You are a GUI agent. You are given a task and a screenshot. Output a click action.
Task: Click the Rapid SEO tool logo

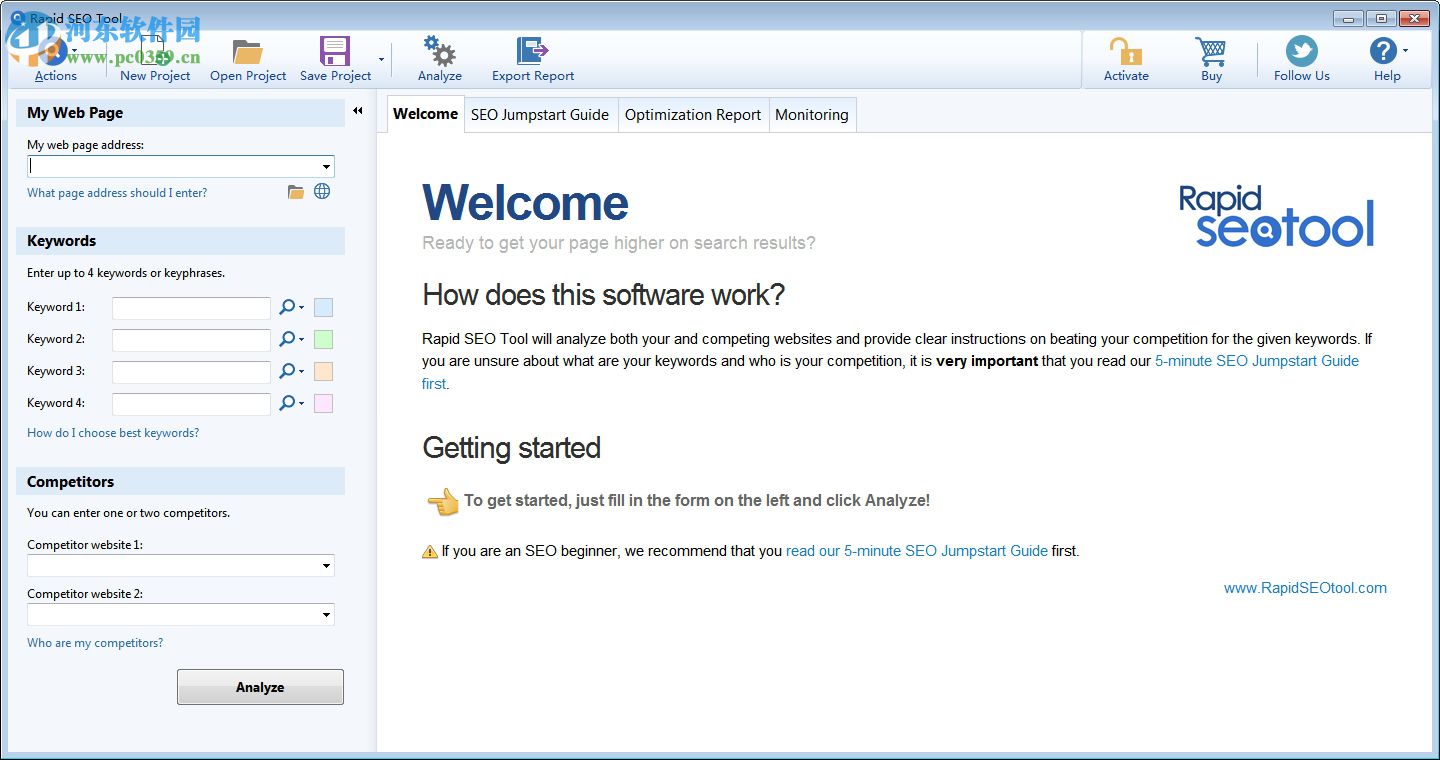click(1277, 215)
